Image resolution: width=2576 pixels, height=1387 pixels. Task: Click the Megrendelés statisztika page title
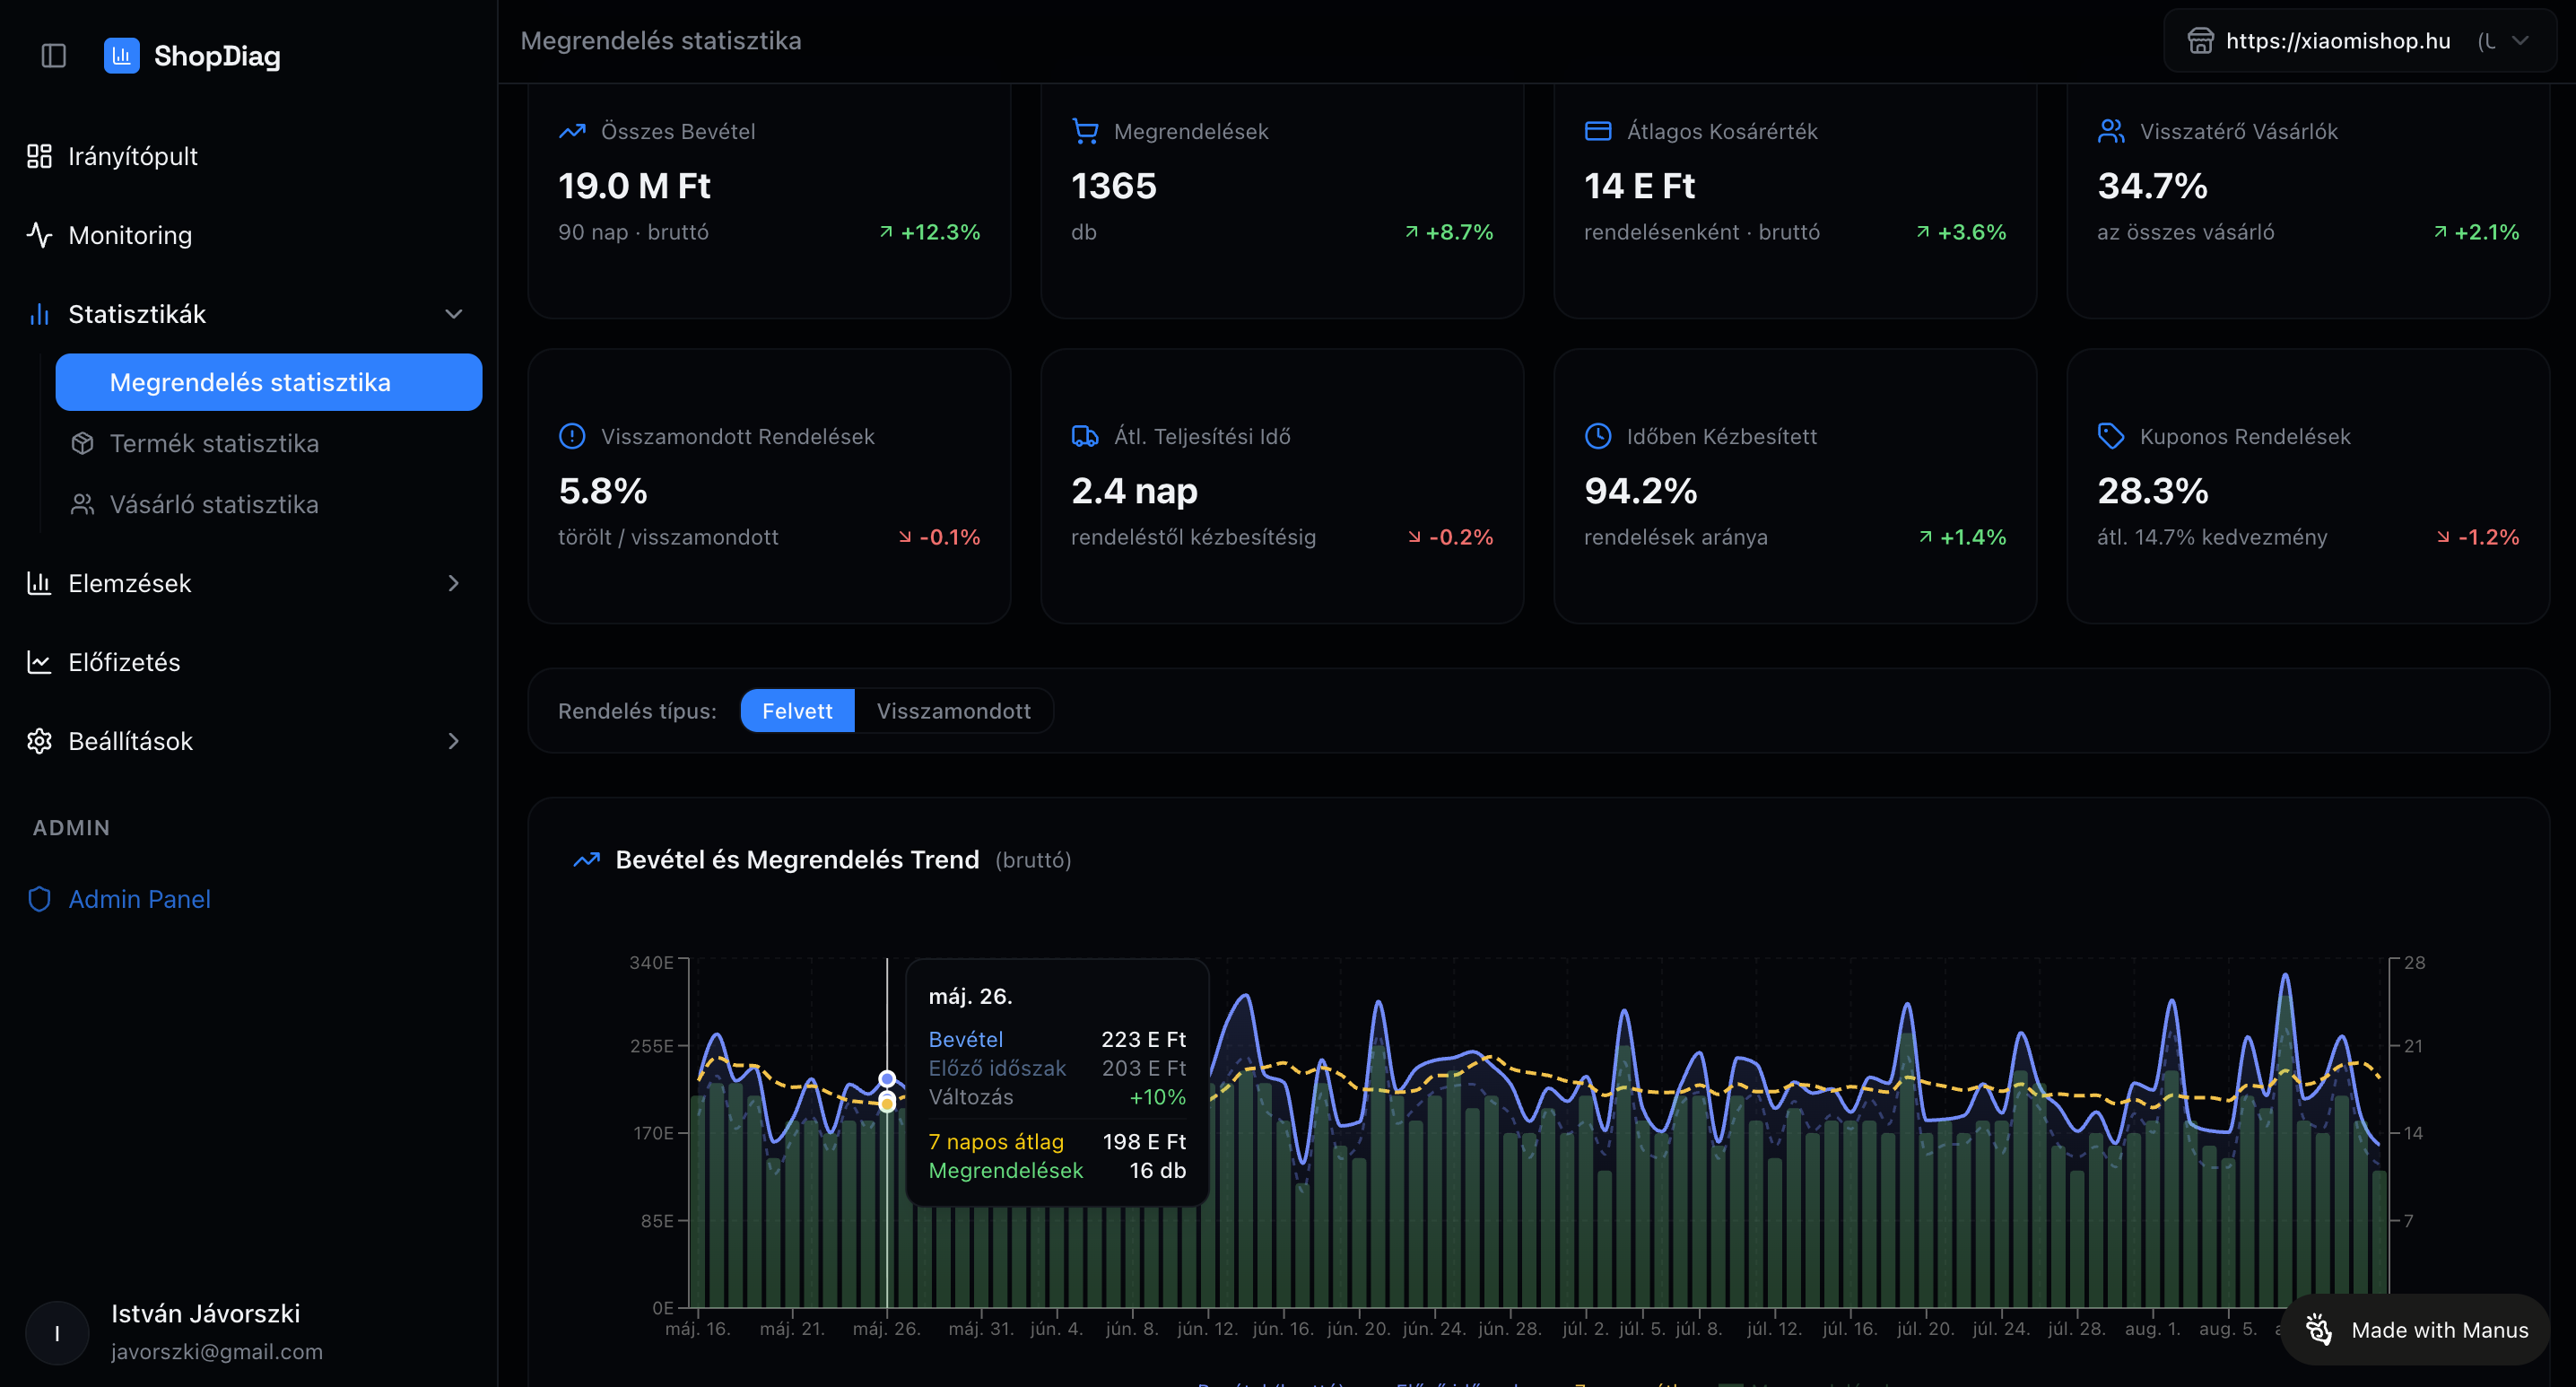pos(661,41)
